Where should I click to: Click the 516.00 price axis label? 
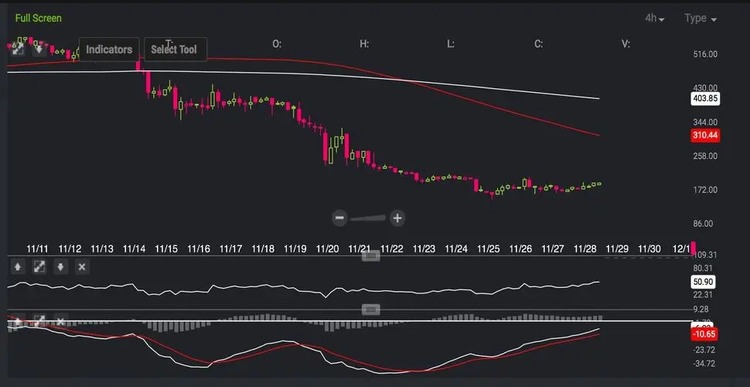(705, 54)
